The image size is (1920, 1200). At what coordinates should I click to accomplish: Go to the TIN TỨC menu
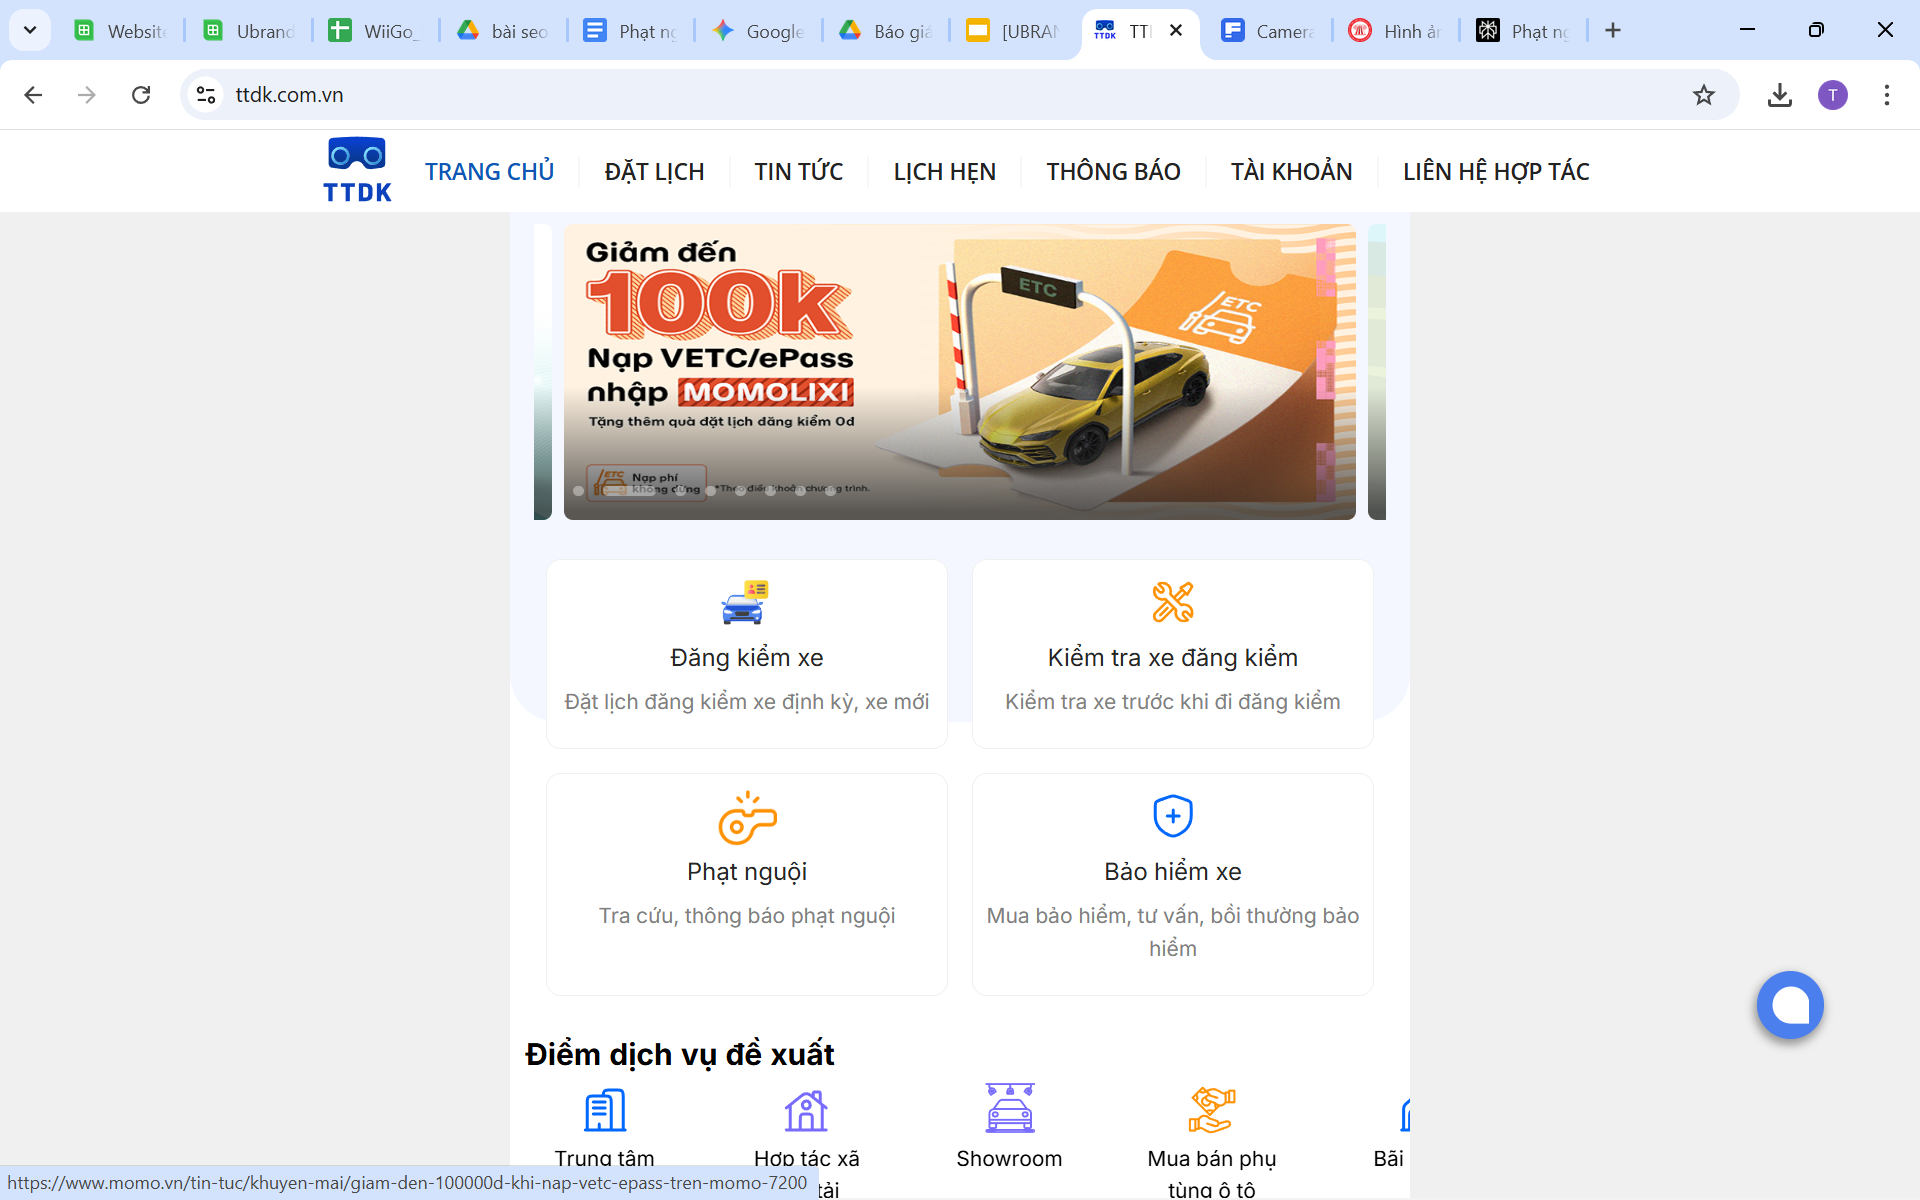point(798,172)
